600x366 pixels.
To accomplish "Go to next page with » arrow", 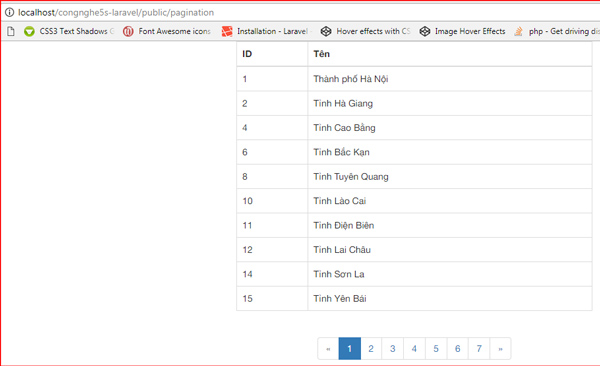I will (501, 348).
